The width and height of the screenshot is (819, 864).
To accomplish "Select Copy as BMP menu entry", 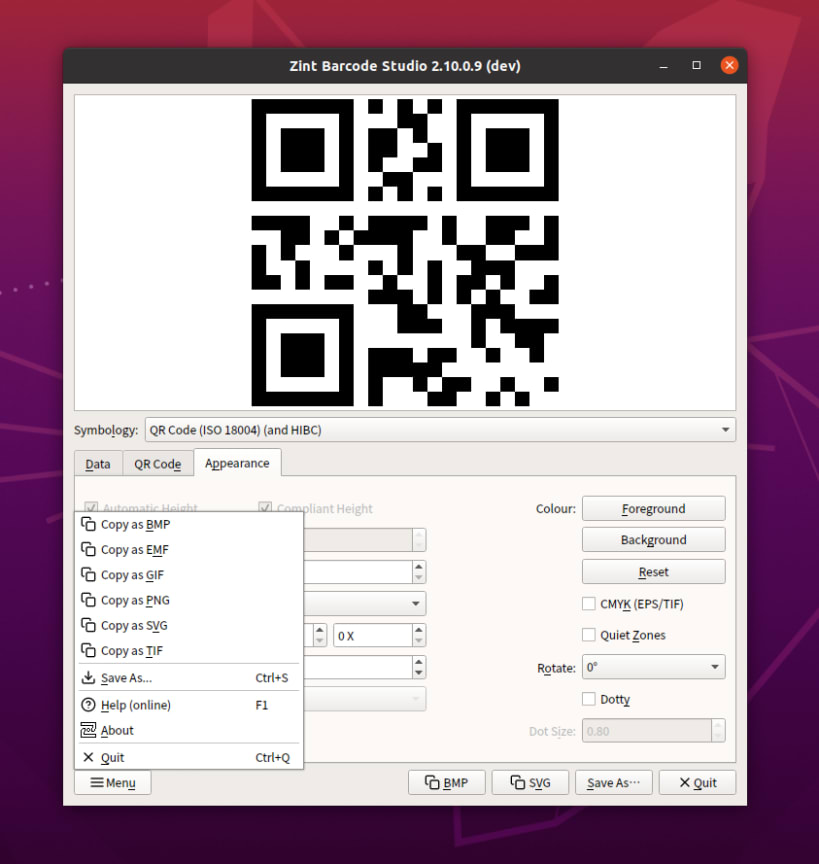I will click(x=189, y=524).
